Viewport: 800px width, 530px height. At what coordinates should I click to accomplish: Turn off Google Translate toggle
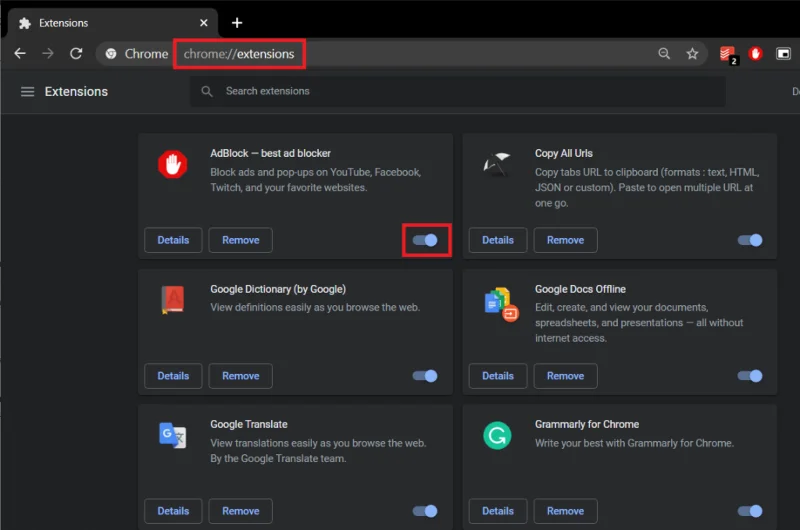coord(425,511)
